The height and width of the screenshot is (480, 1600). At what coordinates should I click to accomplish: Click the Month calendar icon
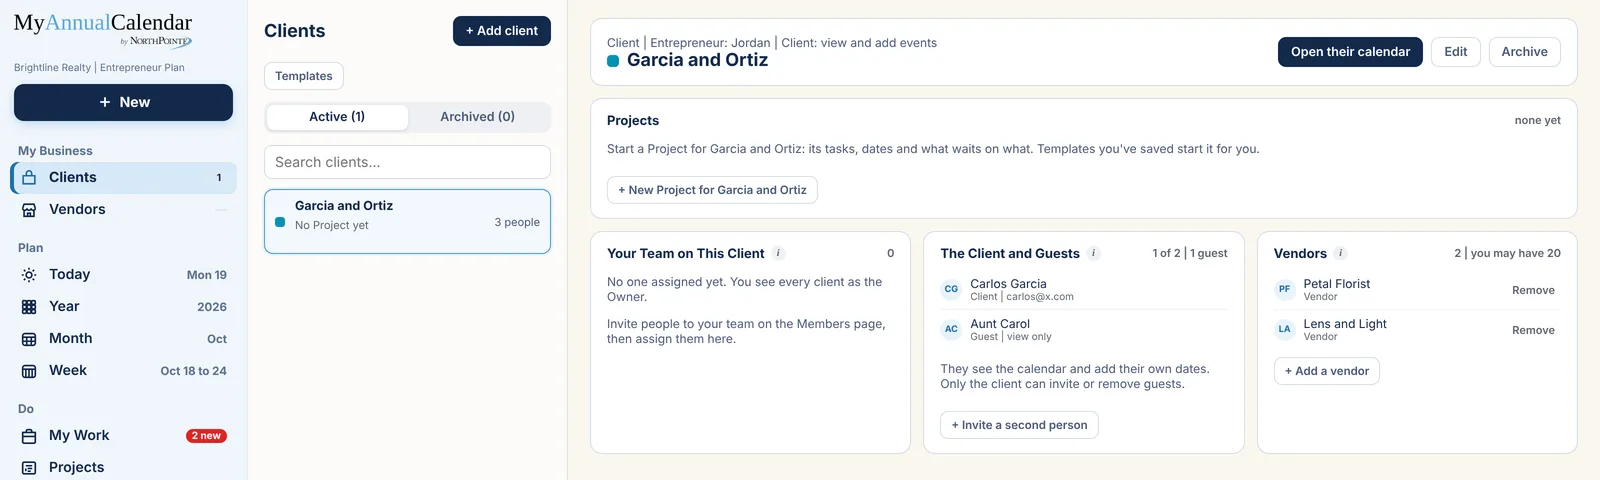click(29, 339)
